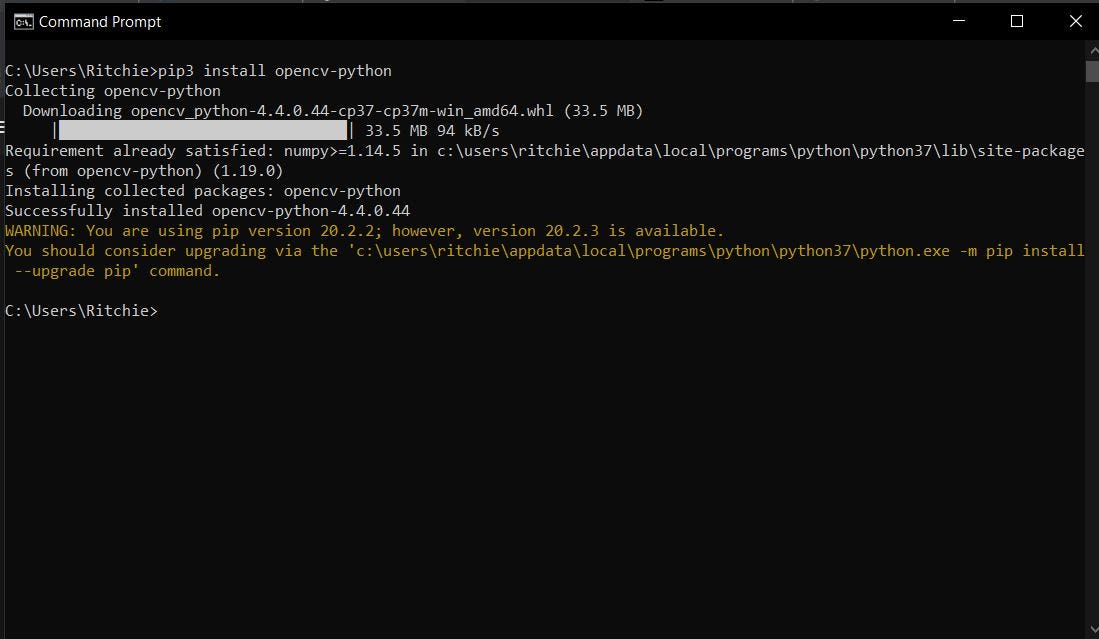Click the numpy requirement satisfied line

coord(400,150)
